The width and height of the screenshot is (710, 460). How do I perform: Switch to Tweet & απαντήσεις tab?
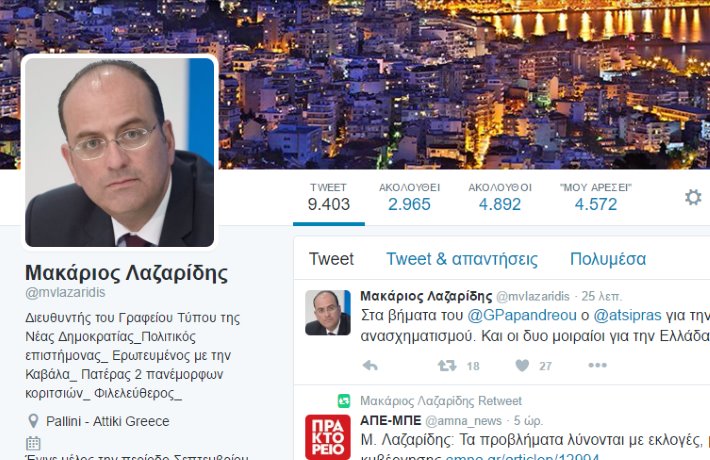[462, 259]
